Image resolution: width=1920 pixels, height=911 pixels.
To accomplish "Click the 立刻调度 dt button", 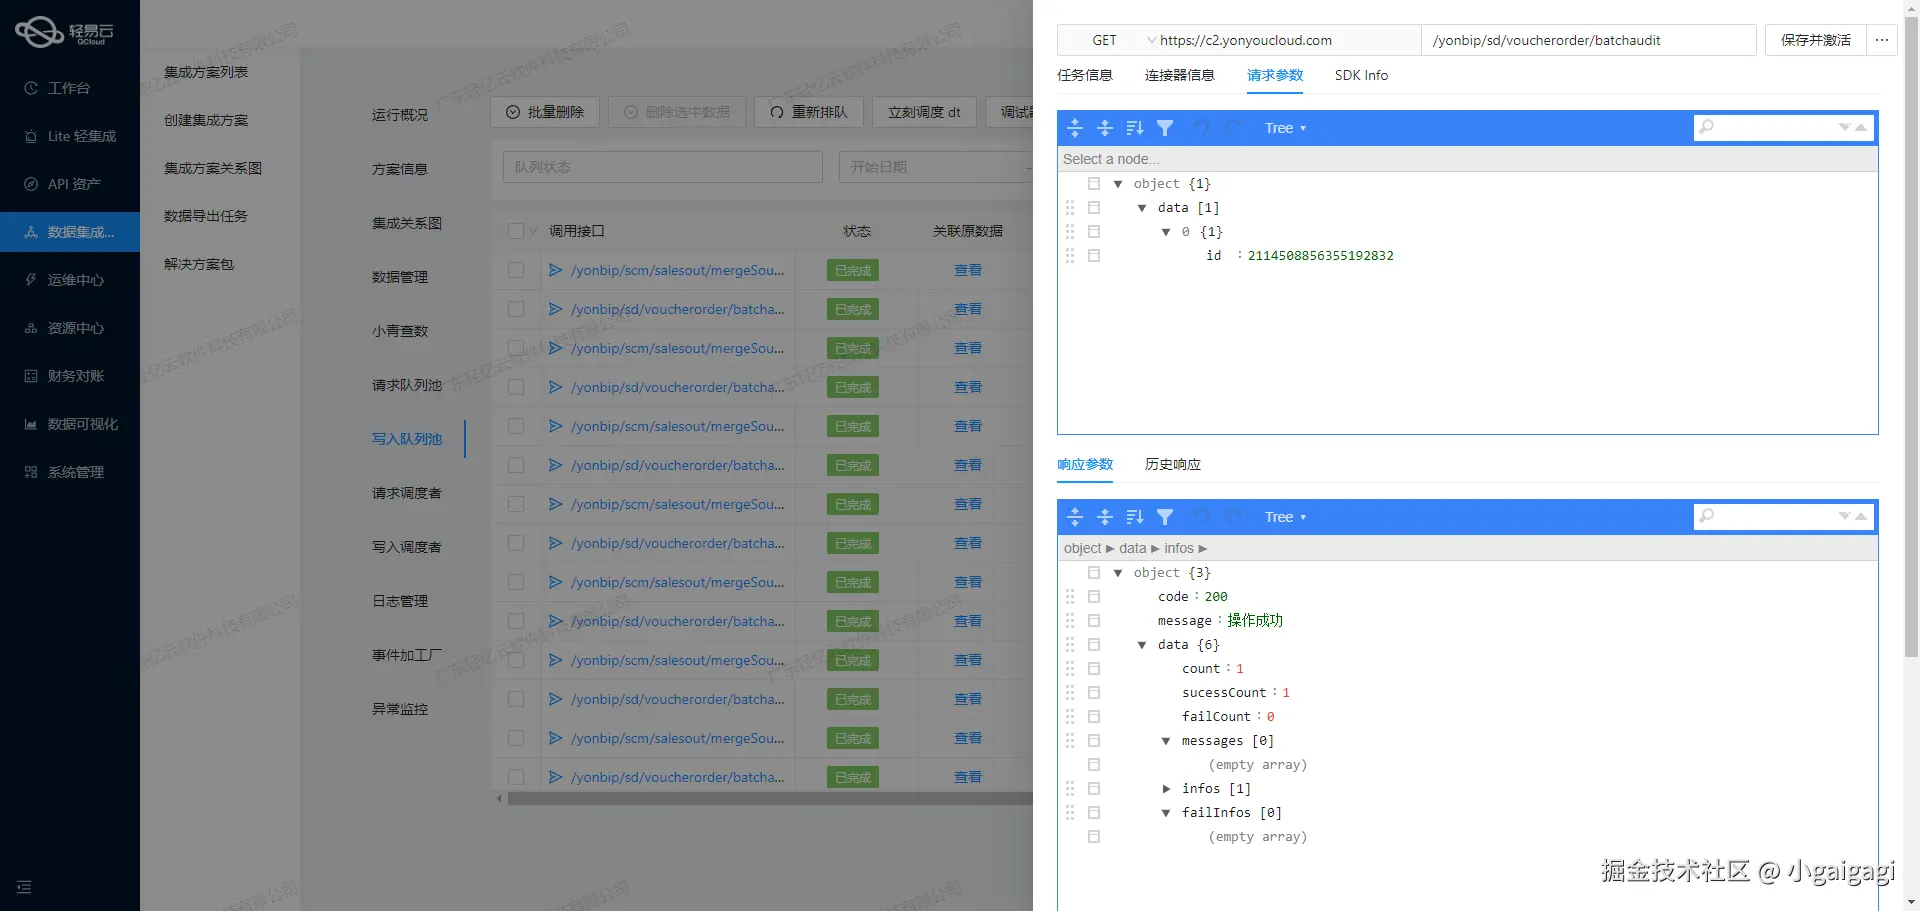I will click(924, 112).
